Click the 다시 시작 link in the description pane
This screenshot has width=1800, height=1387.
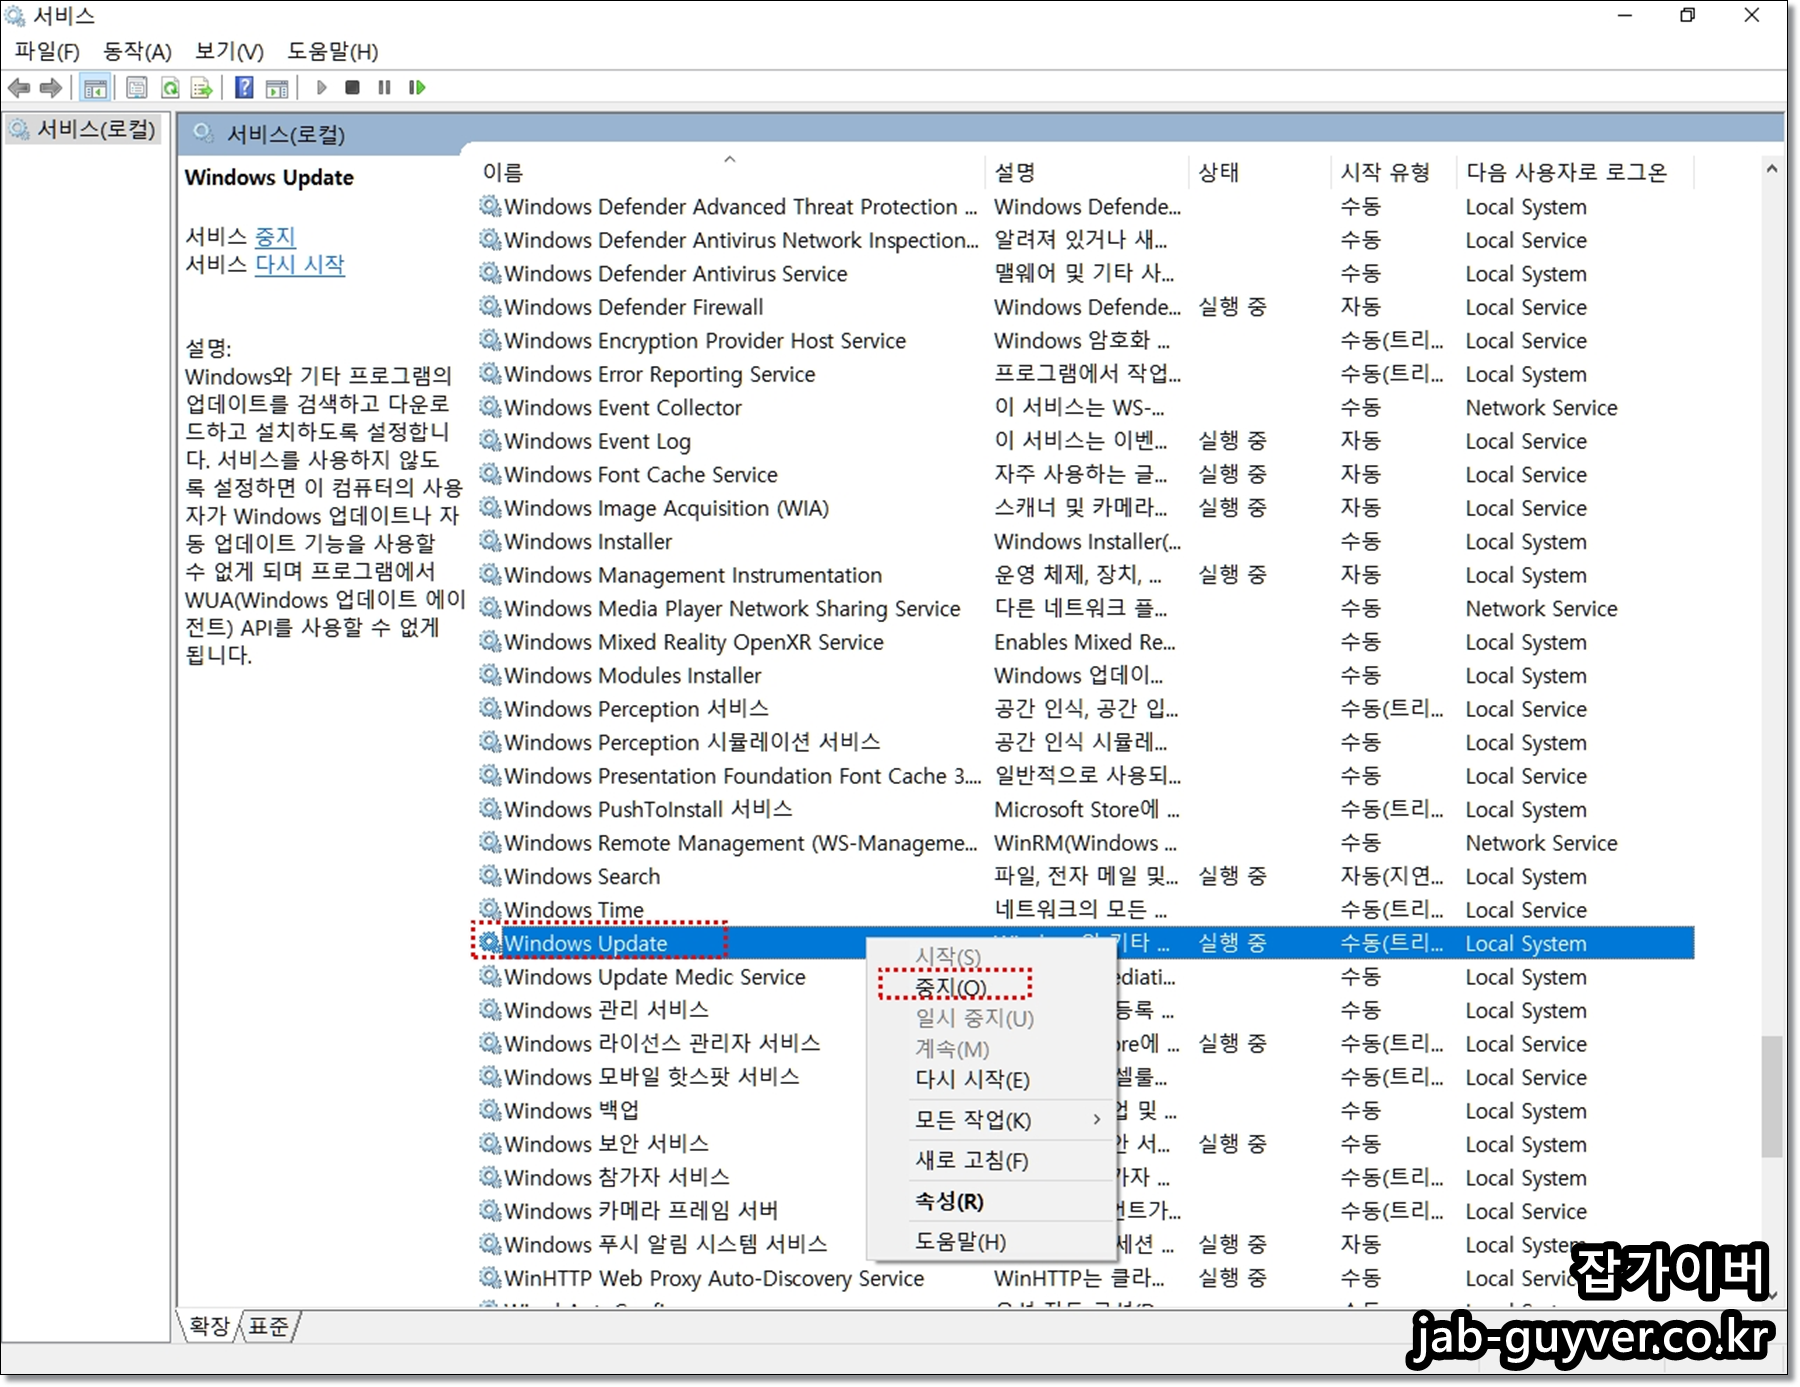click(299, 264)
